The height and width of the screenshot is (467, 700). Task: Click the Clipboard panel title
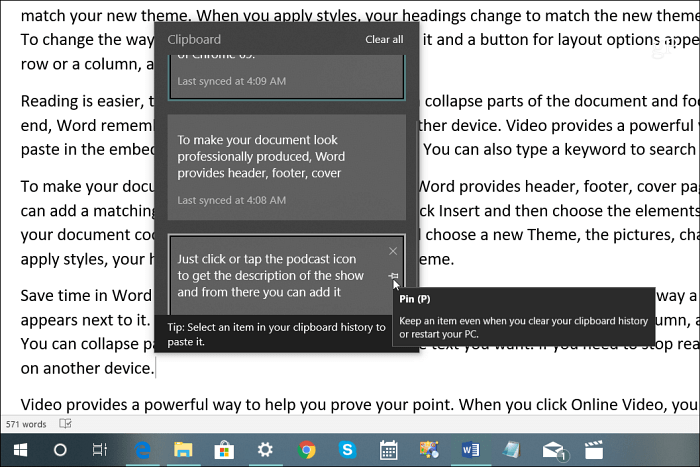194,39
